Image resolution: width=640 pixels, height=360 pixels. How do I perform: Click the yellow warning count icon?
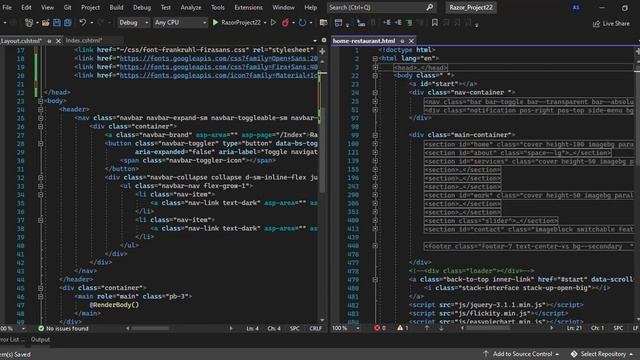click(x=400, y=328)
